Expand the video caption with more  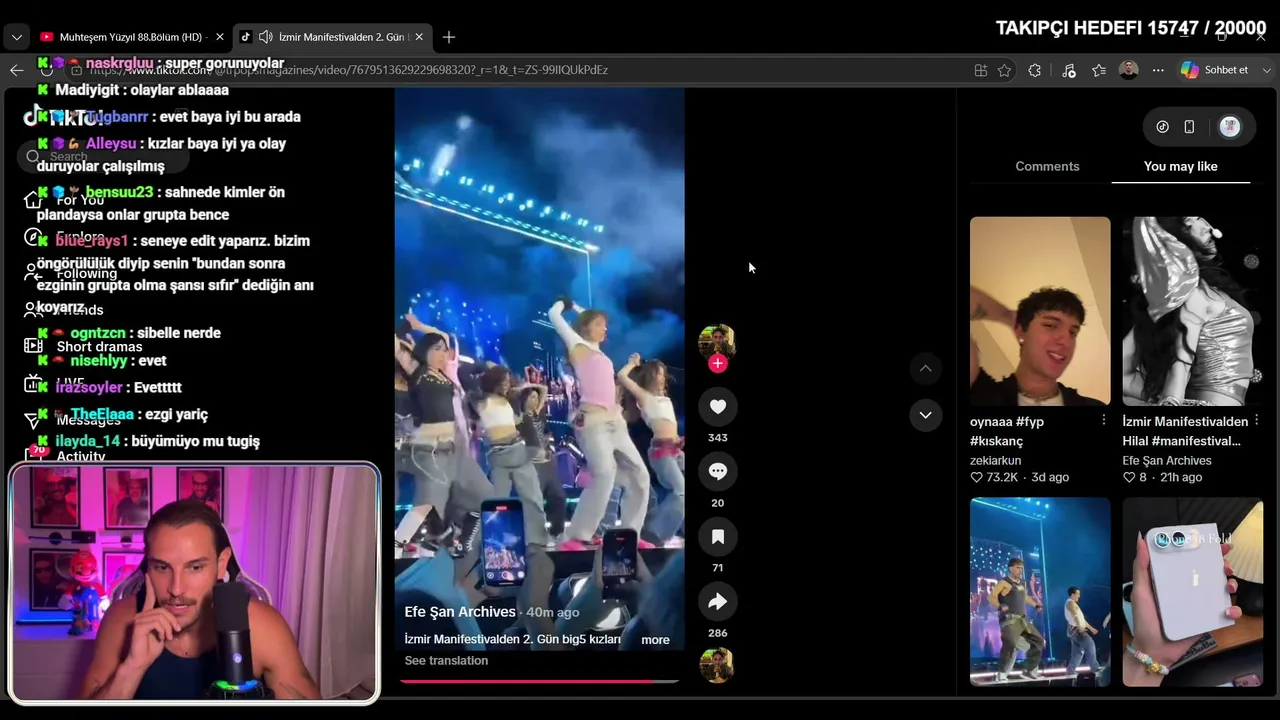click(x=655, y=640)
